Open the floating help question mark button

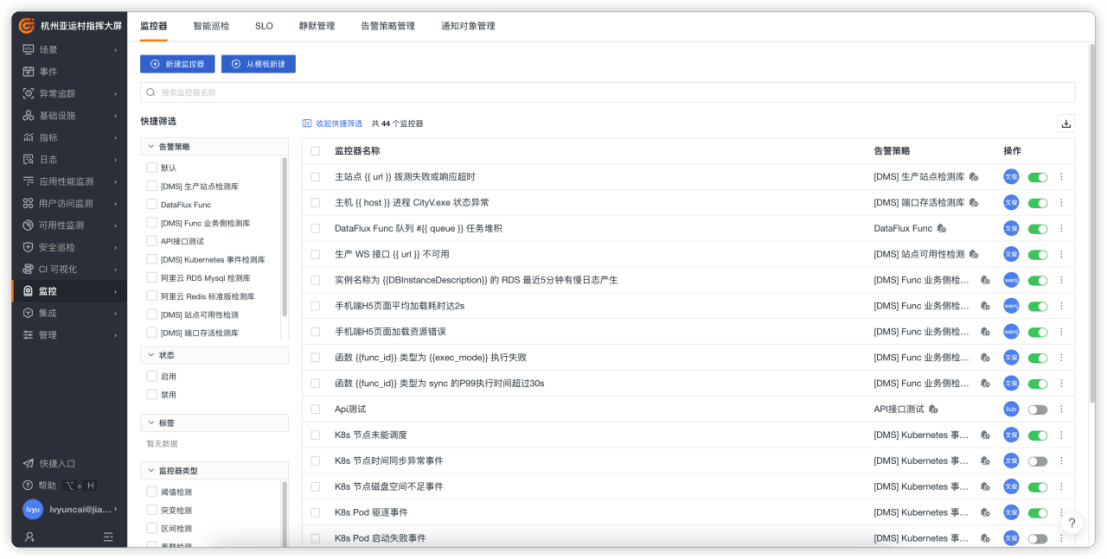[x=1071, y=523]
